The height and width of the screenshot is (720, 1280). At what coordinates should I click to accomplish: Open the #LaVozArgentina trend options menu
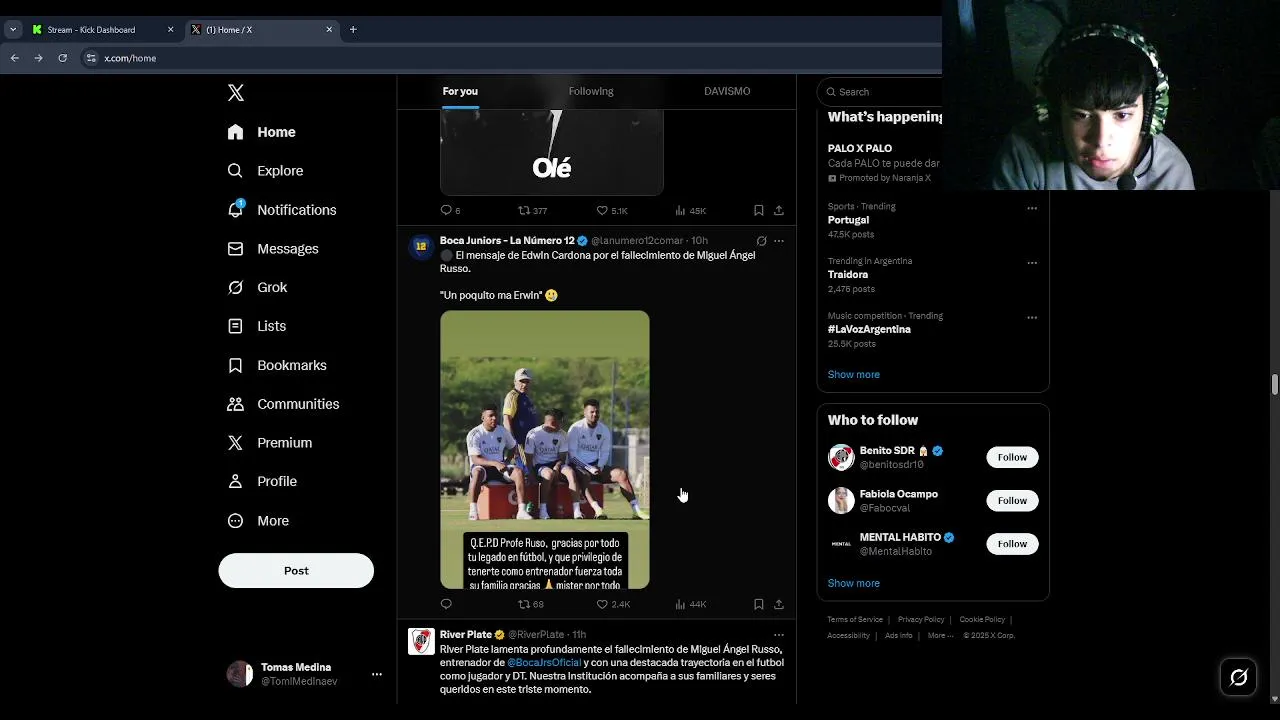(x=1032, y=318)
